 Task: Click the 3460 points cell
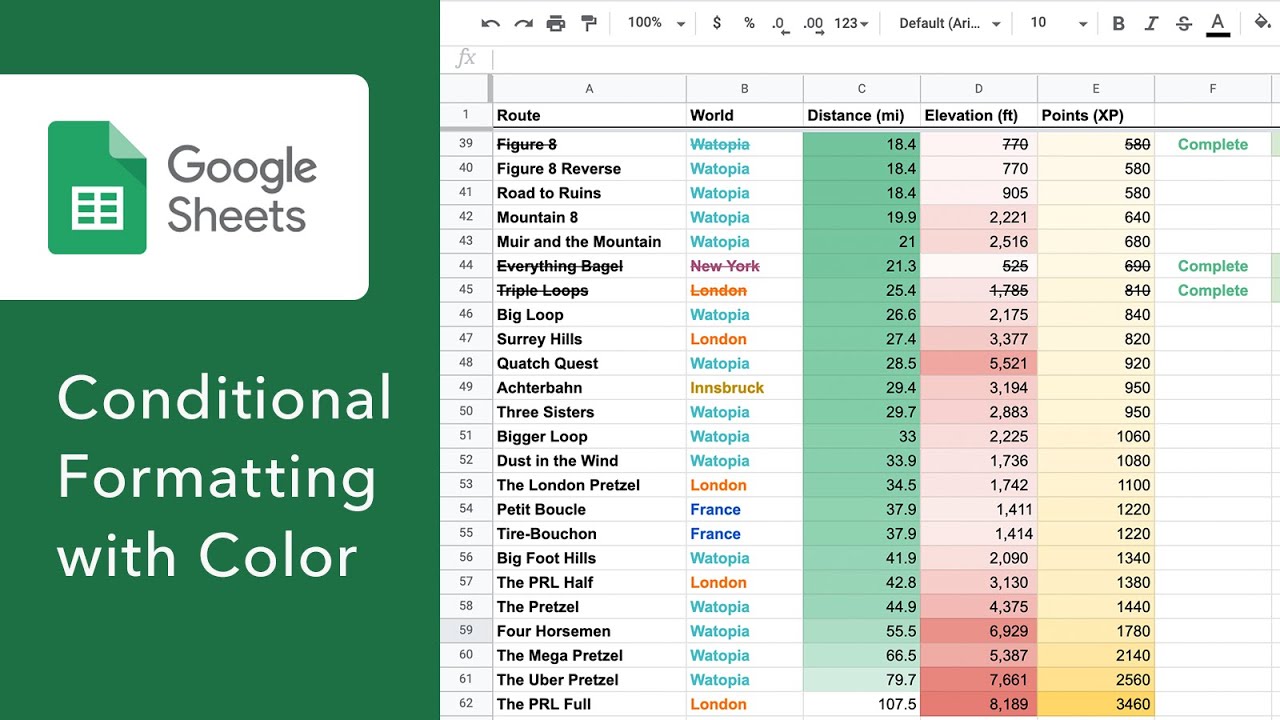pos(1096,704)
